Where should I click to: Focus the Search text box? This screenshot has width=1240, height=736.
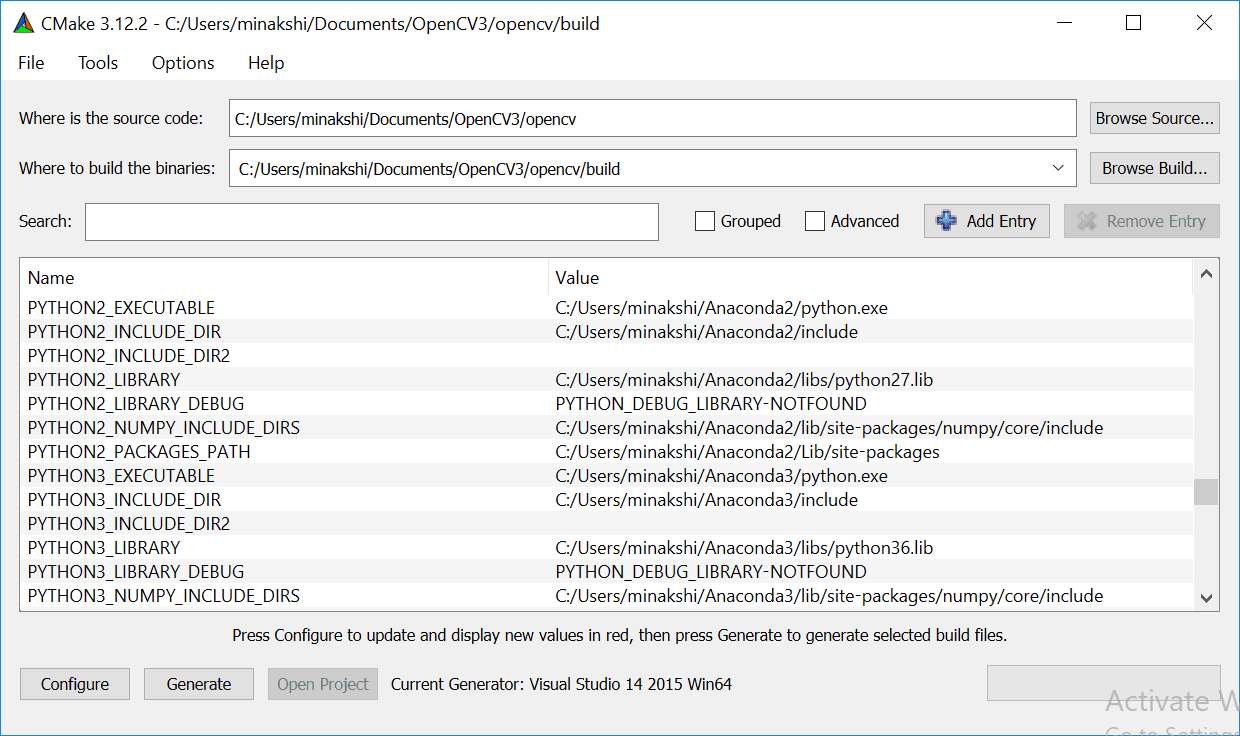pyautogui.click(x=372, y=222)
